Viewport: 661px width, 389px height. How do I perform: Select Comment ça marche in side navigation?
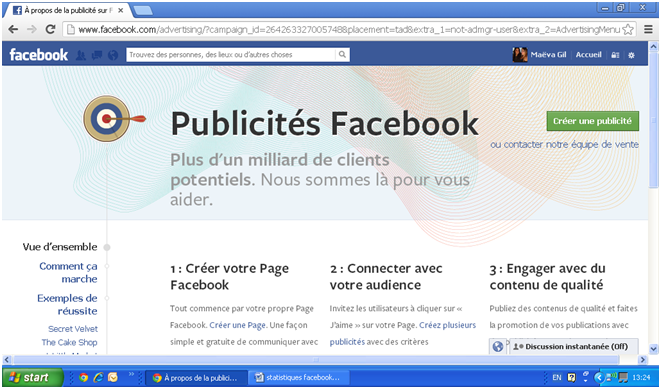pyautogui.click(x=68, y=273)
